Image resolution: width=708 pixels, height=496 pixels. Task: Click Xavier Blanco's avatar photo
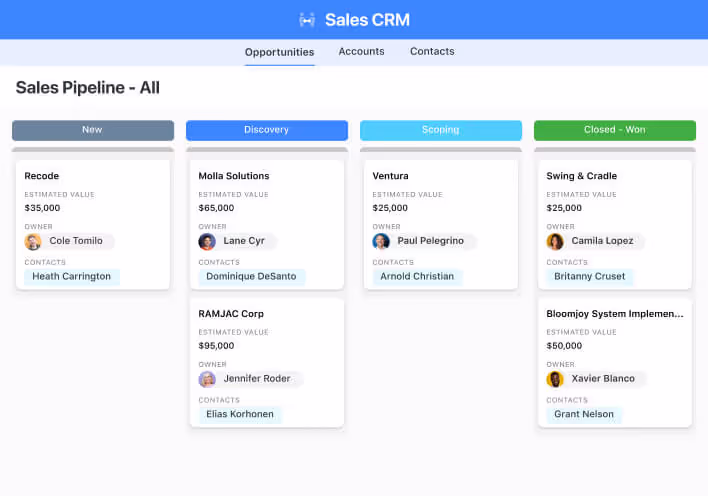coord(555,379)
